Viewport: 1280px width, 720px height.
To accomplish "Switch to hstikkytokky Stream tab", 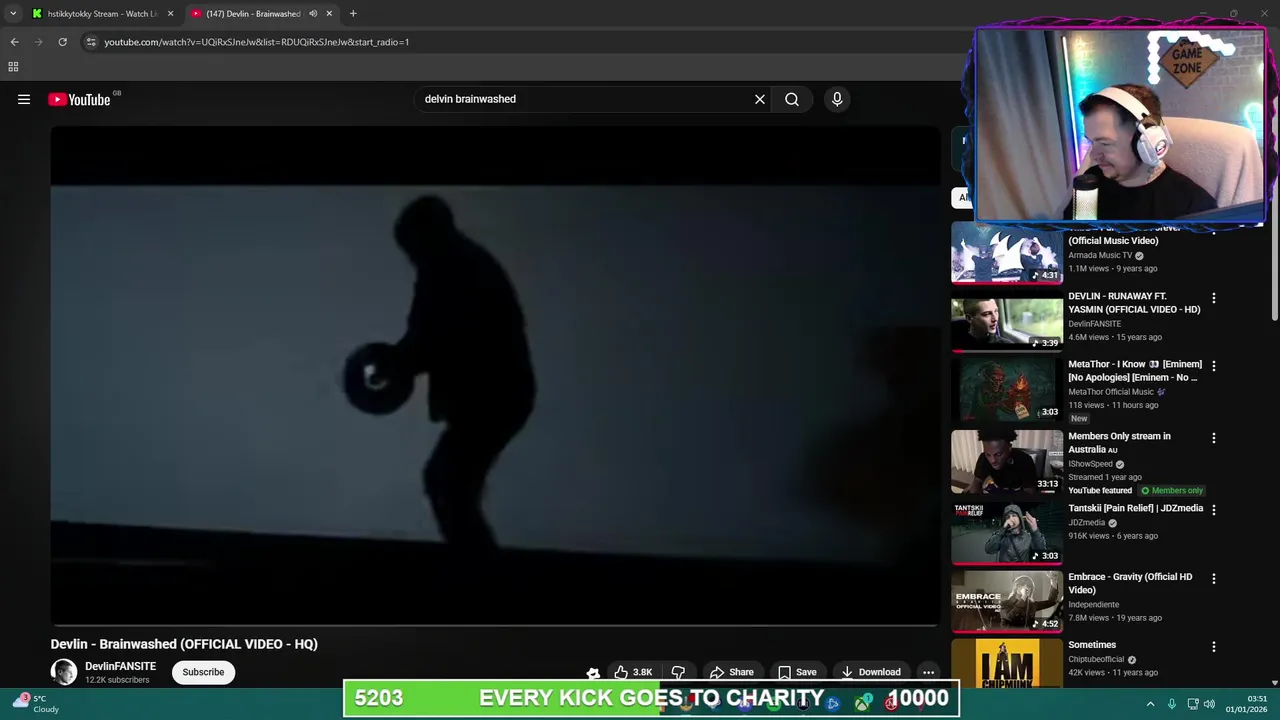I will [x=103, y=14].
